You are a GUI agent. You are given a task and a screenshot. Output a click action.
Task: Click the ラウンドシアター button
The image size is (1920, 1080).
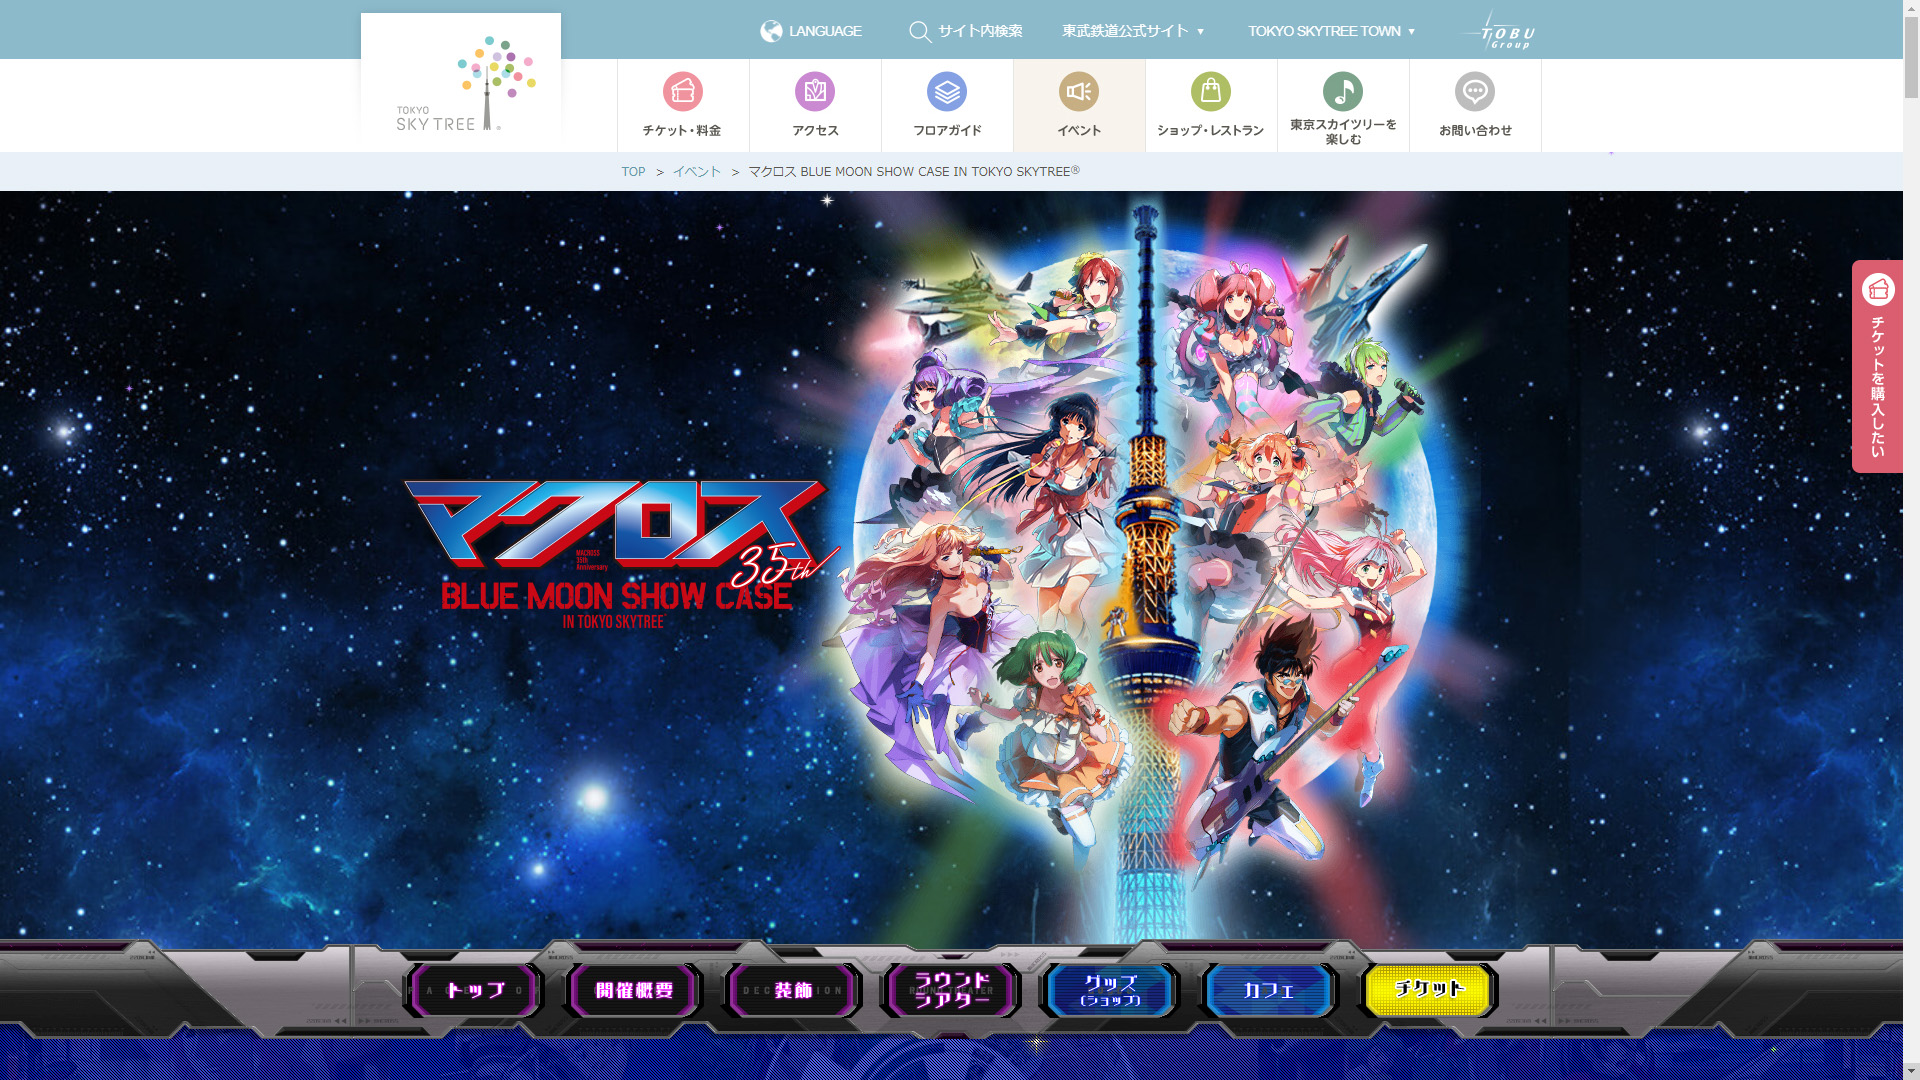click(x=952, y=990)
